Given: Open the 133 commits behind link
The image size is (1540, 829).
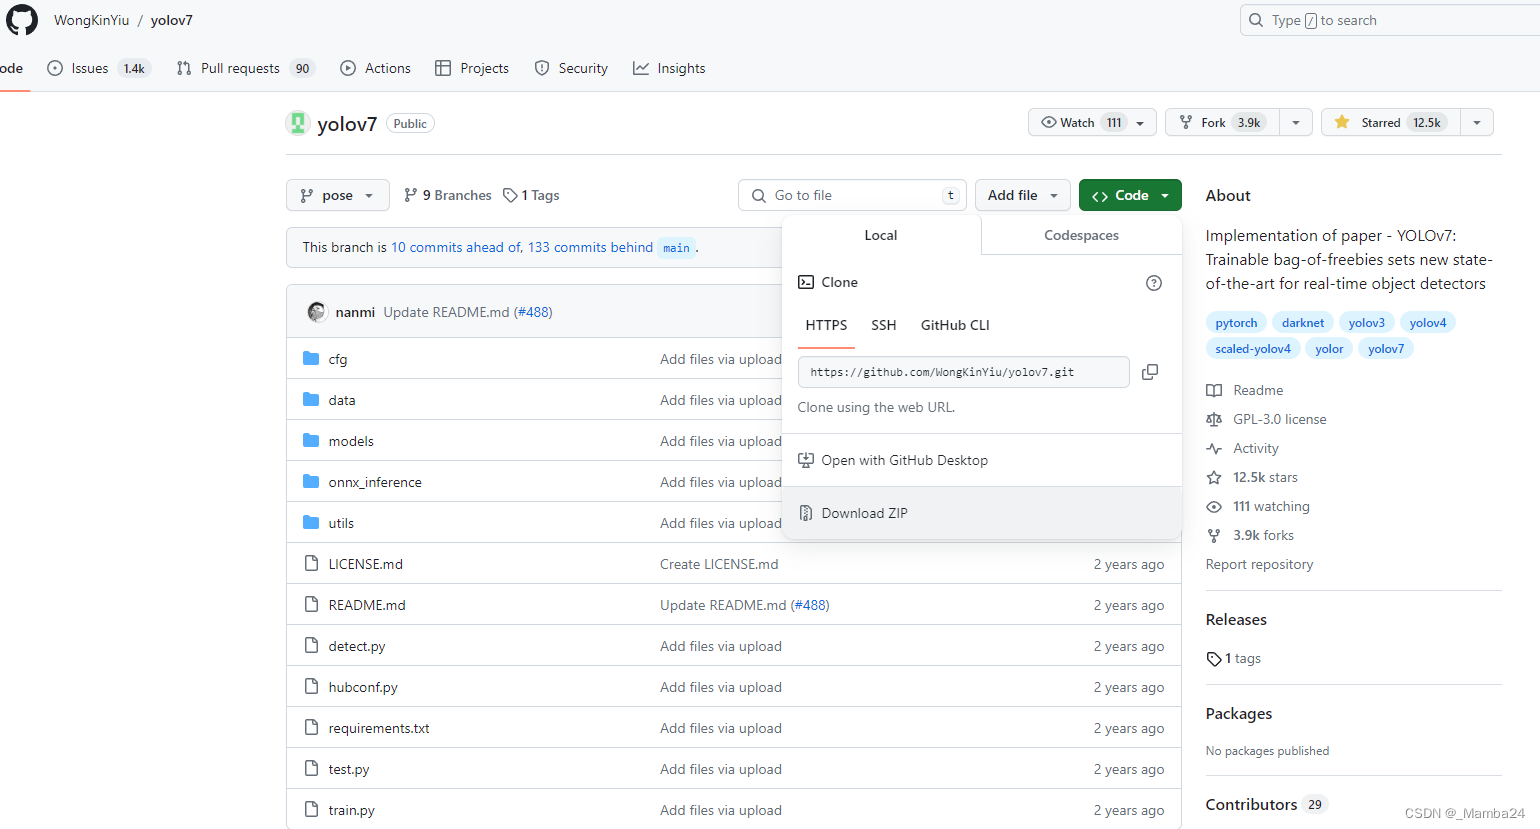Looking at the screenshot, I should coord(590,247).
